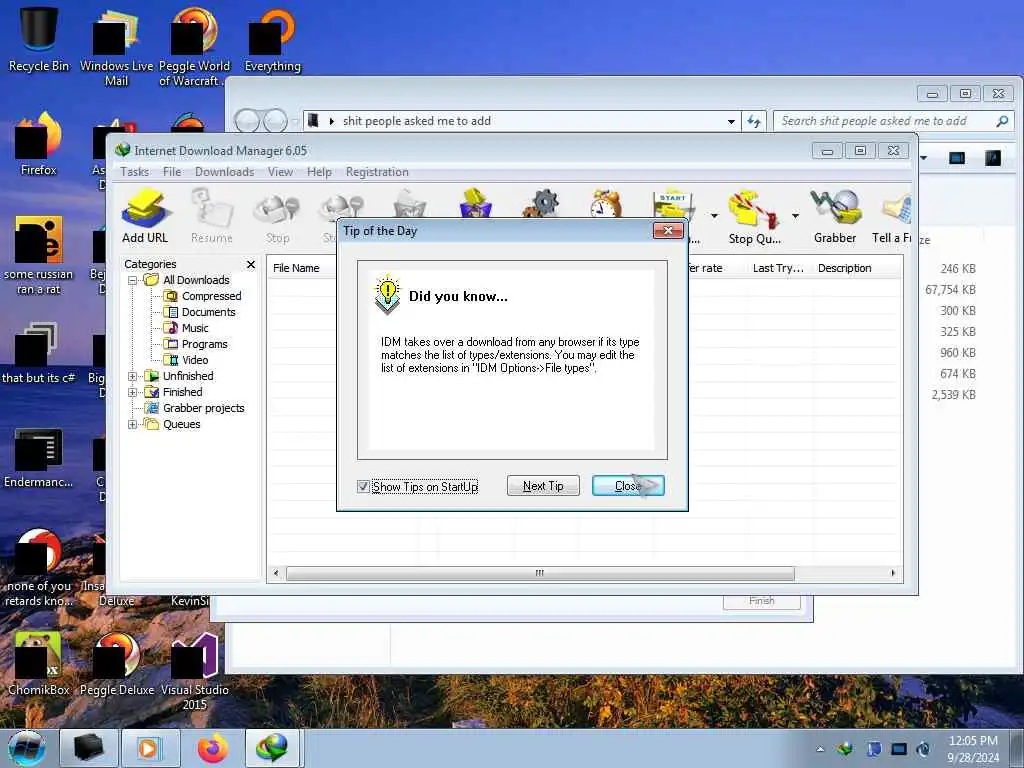
Task: Expand the Queues tree node
Action: (x=133, y=424)
